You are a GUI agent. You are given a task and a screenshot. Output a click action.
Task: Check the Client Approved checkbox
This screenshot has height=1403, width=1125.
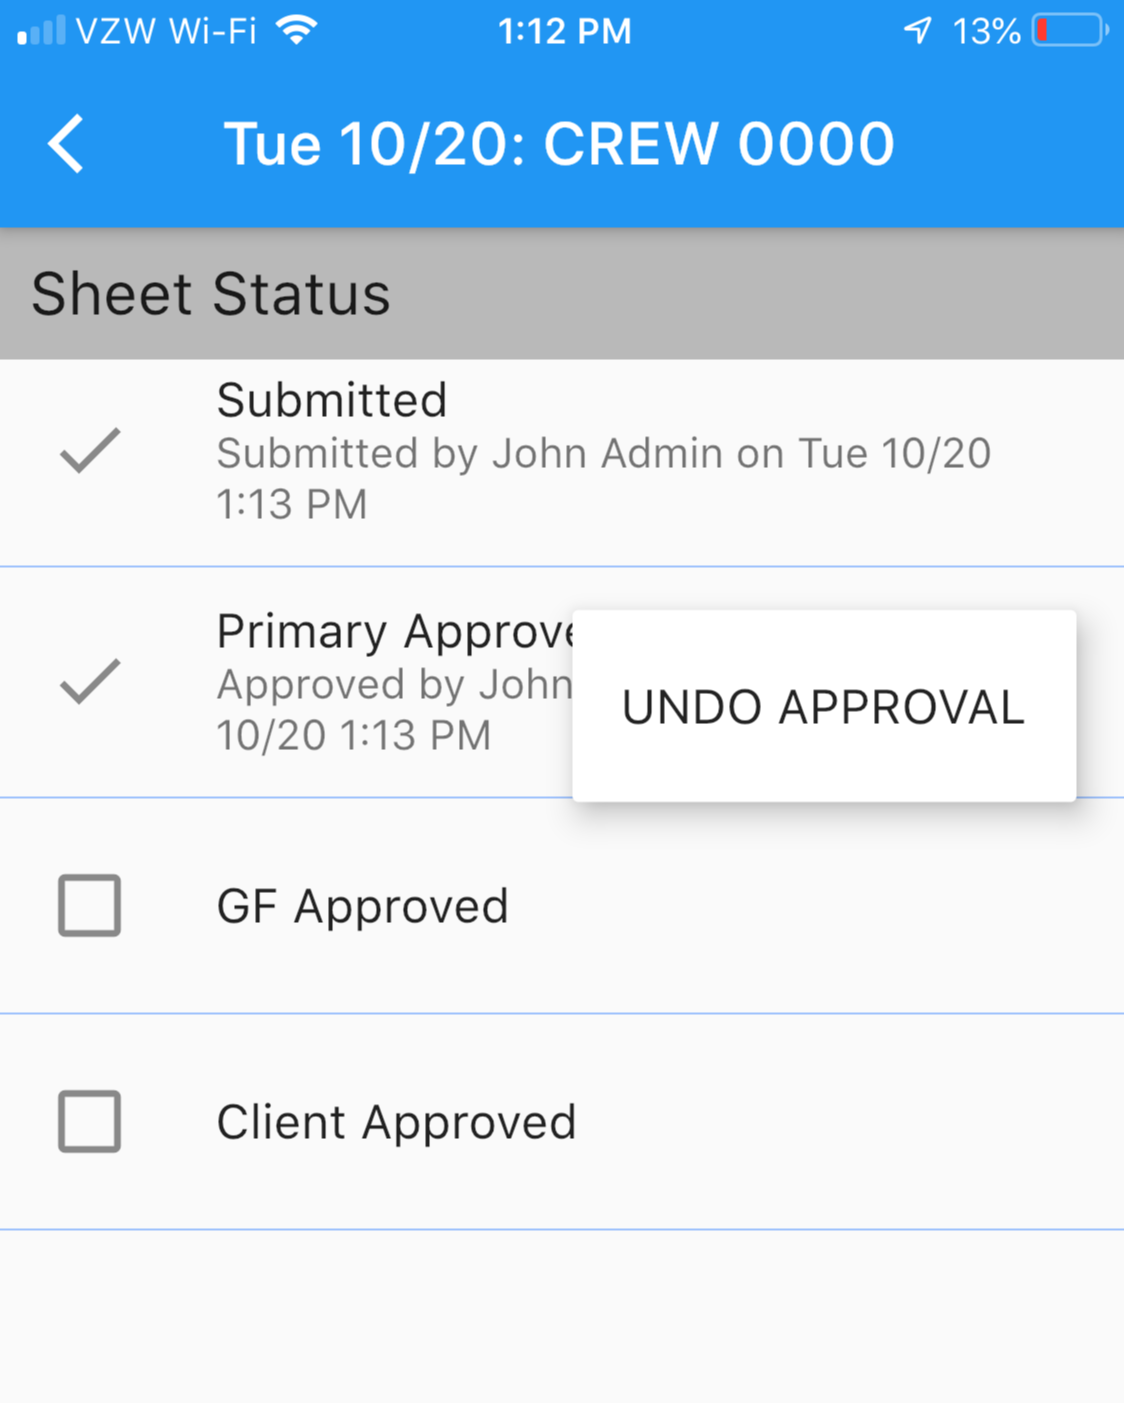90,1122
